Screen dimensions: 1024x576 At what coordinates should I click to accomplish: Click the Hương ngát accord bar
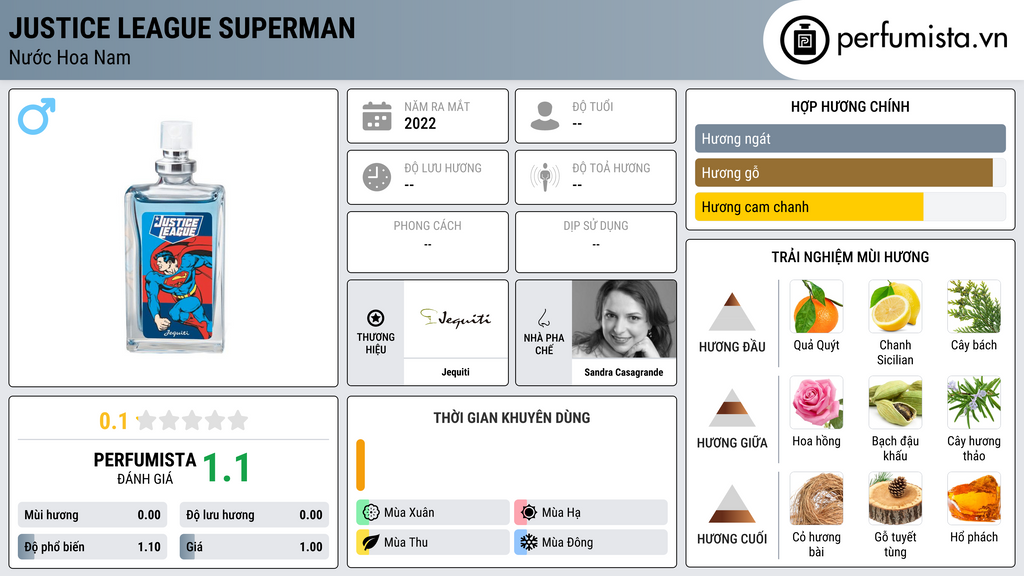(x=850, y=139)
